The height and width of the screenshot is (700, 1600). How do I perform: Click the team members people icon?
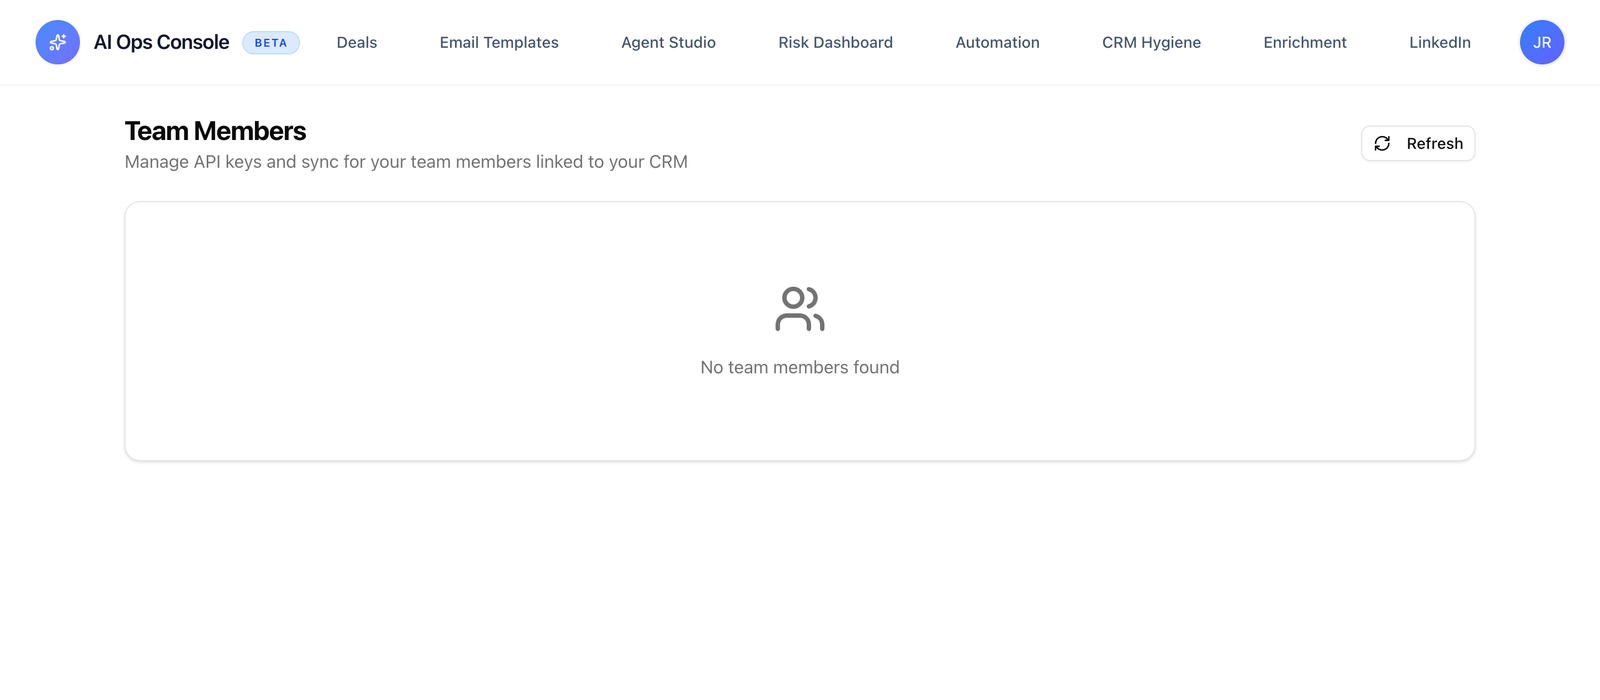800,309
